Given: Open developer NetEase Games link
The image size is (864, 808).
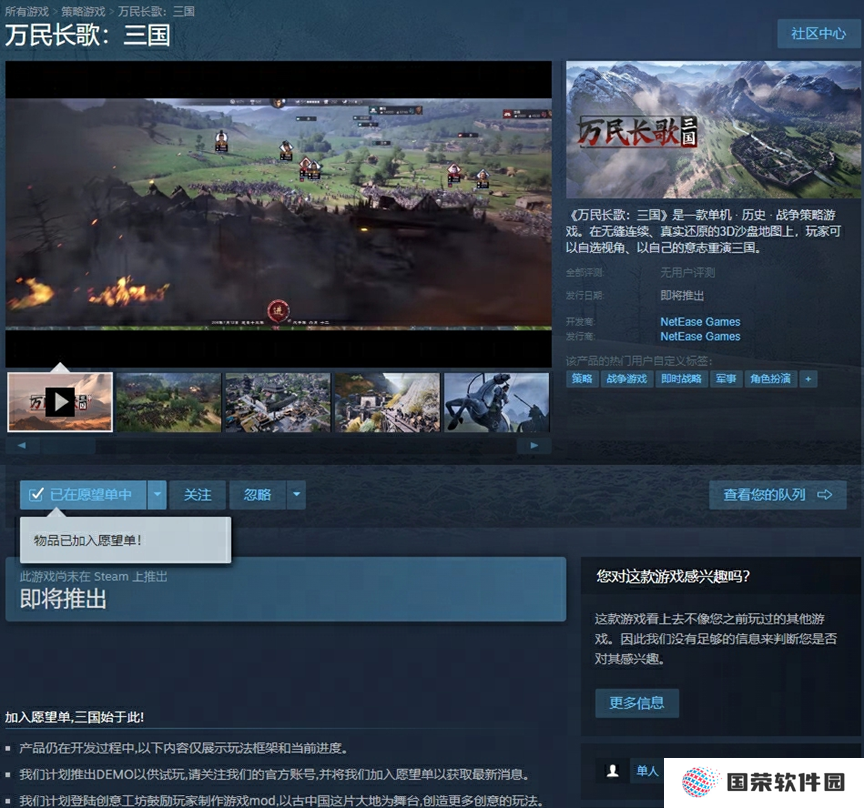Looking at the screenshot, I should 700,321.
